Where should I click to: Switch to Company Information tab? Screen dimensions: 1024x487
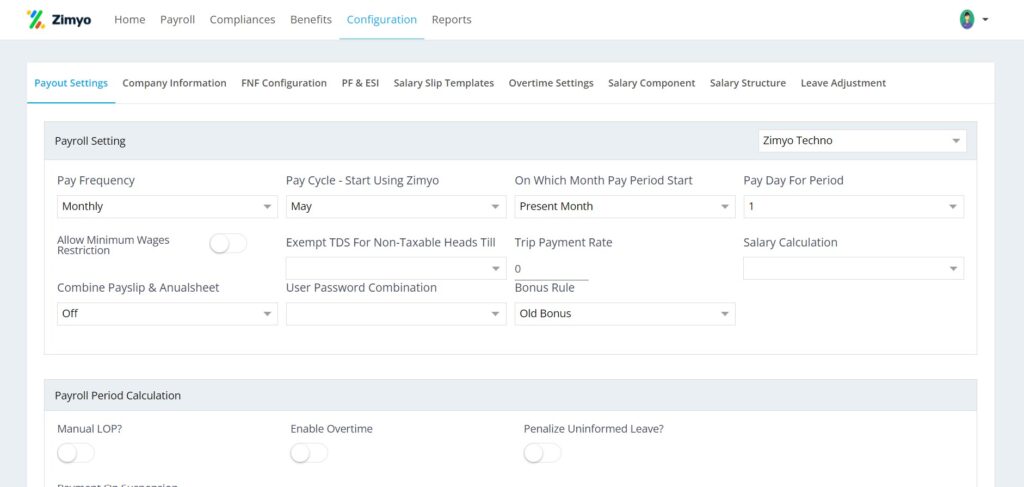[x=174, y=83]
